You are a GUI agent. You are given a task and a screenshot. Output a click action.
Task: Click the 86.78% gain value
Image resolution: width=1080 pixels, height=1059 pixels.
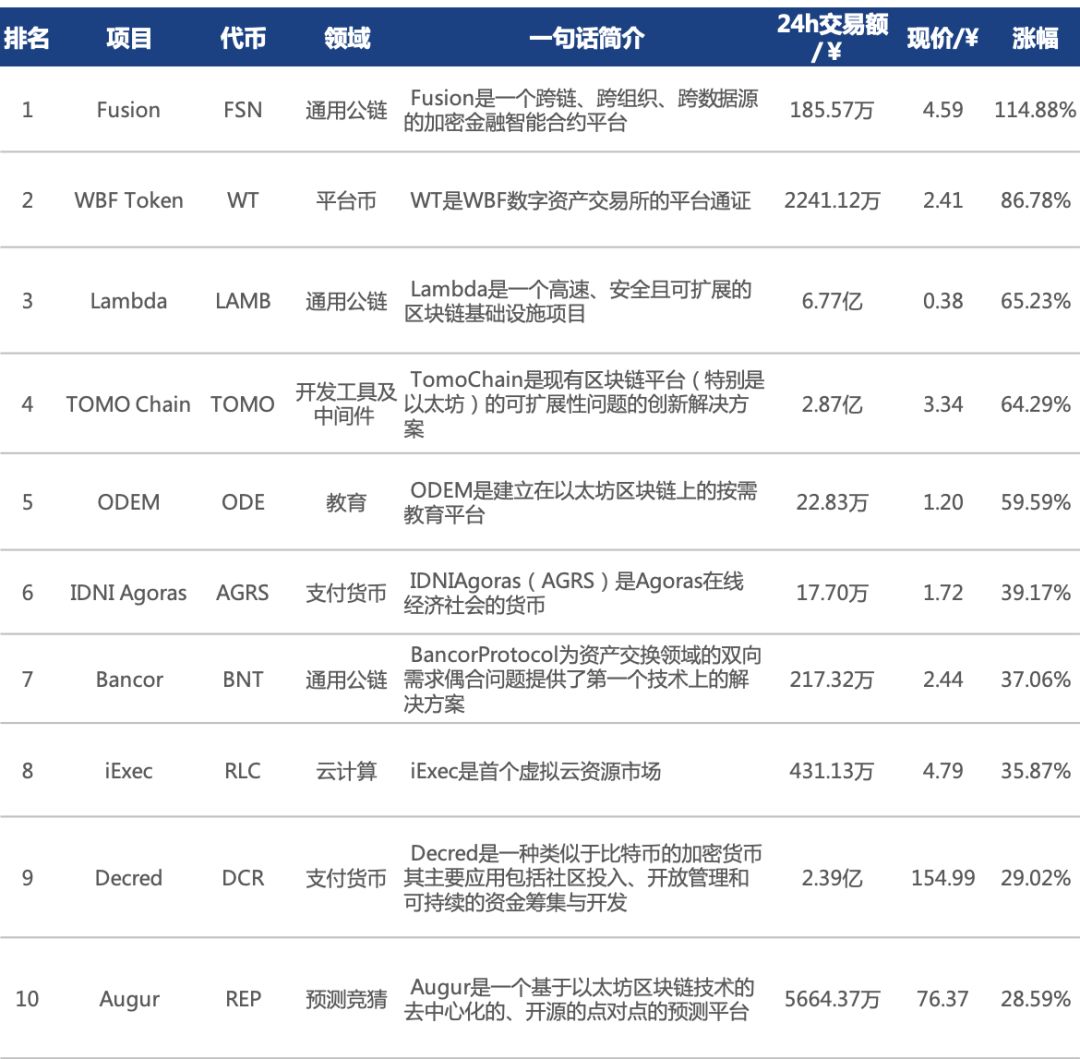click(1035, 200)
